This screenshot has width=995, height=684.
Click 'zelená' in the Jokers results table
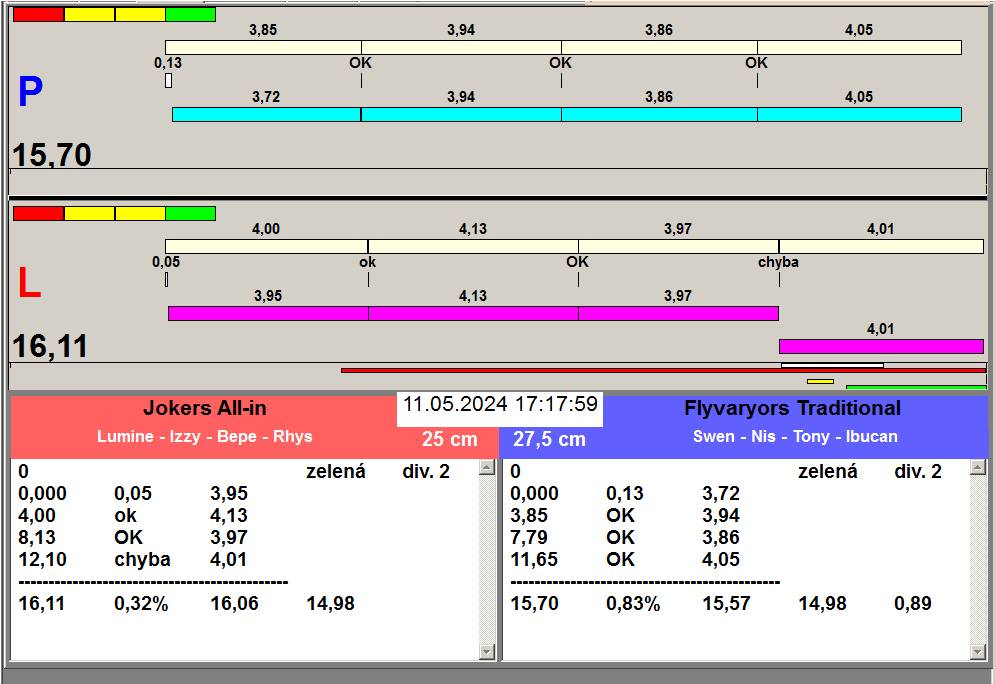[336, 471]
